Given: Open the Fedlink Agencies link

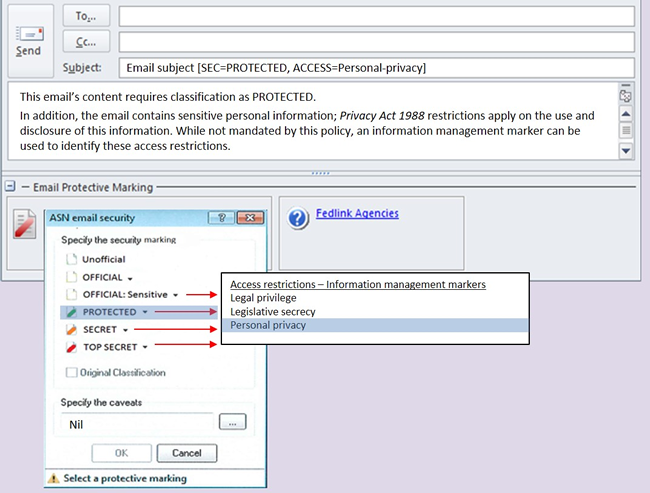Looking at the screenshot, I should [357, 213].
